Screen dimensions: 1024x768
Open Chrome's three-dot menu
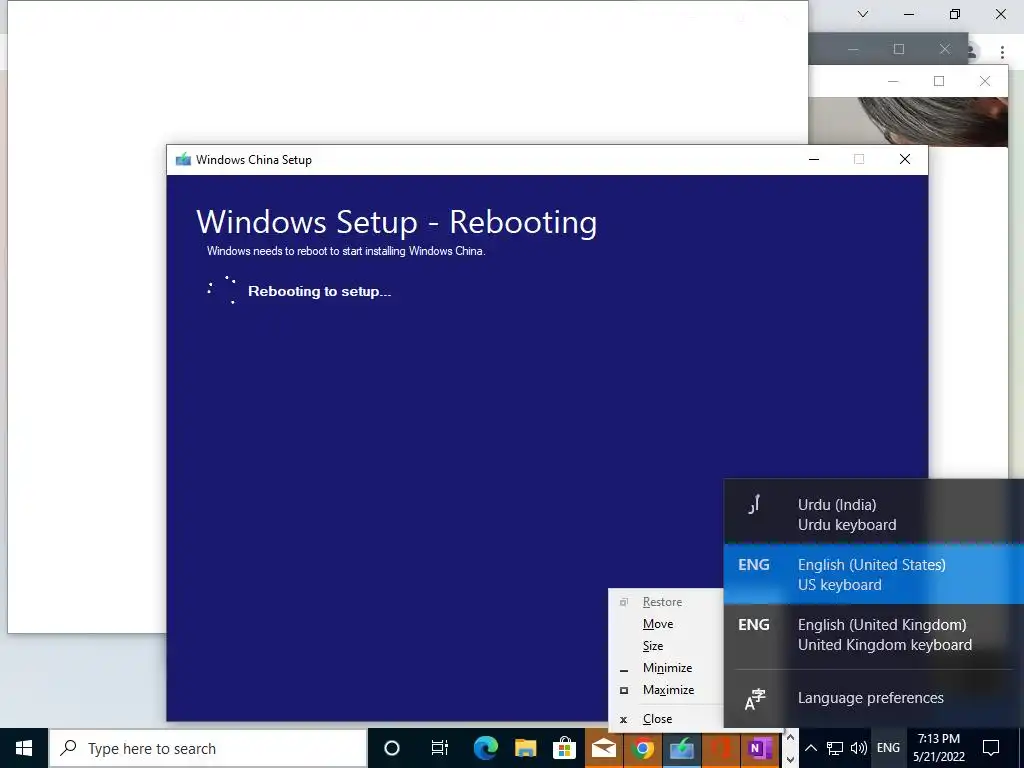[x=1002, y=52]
